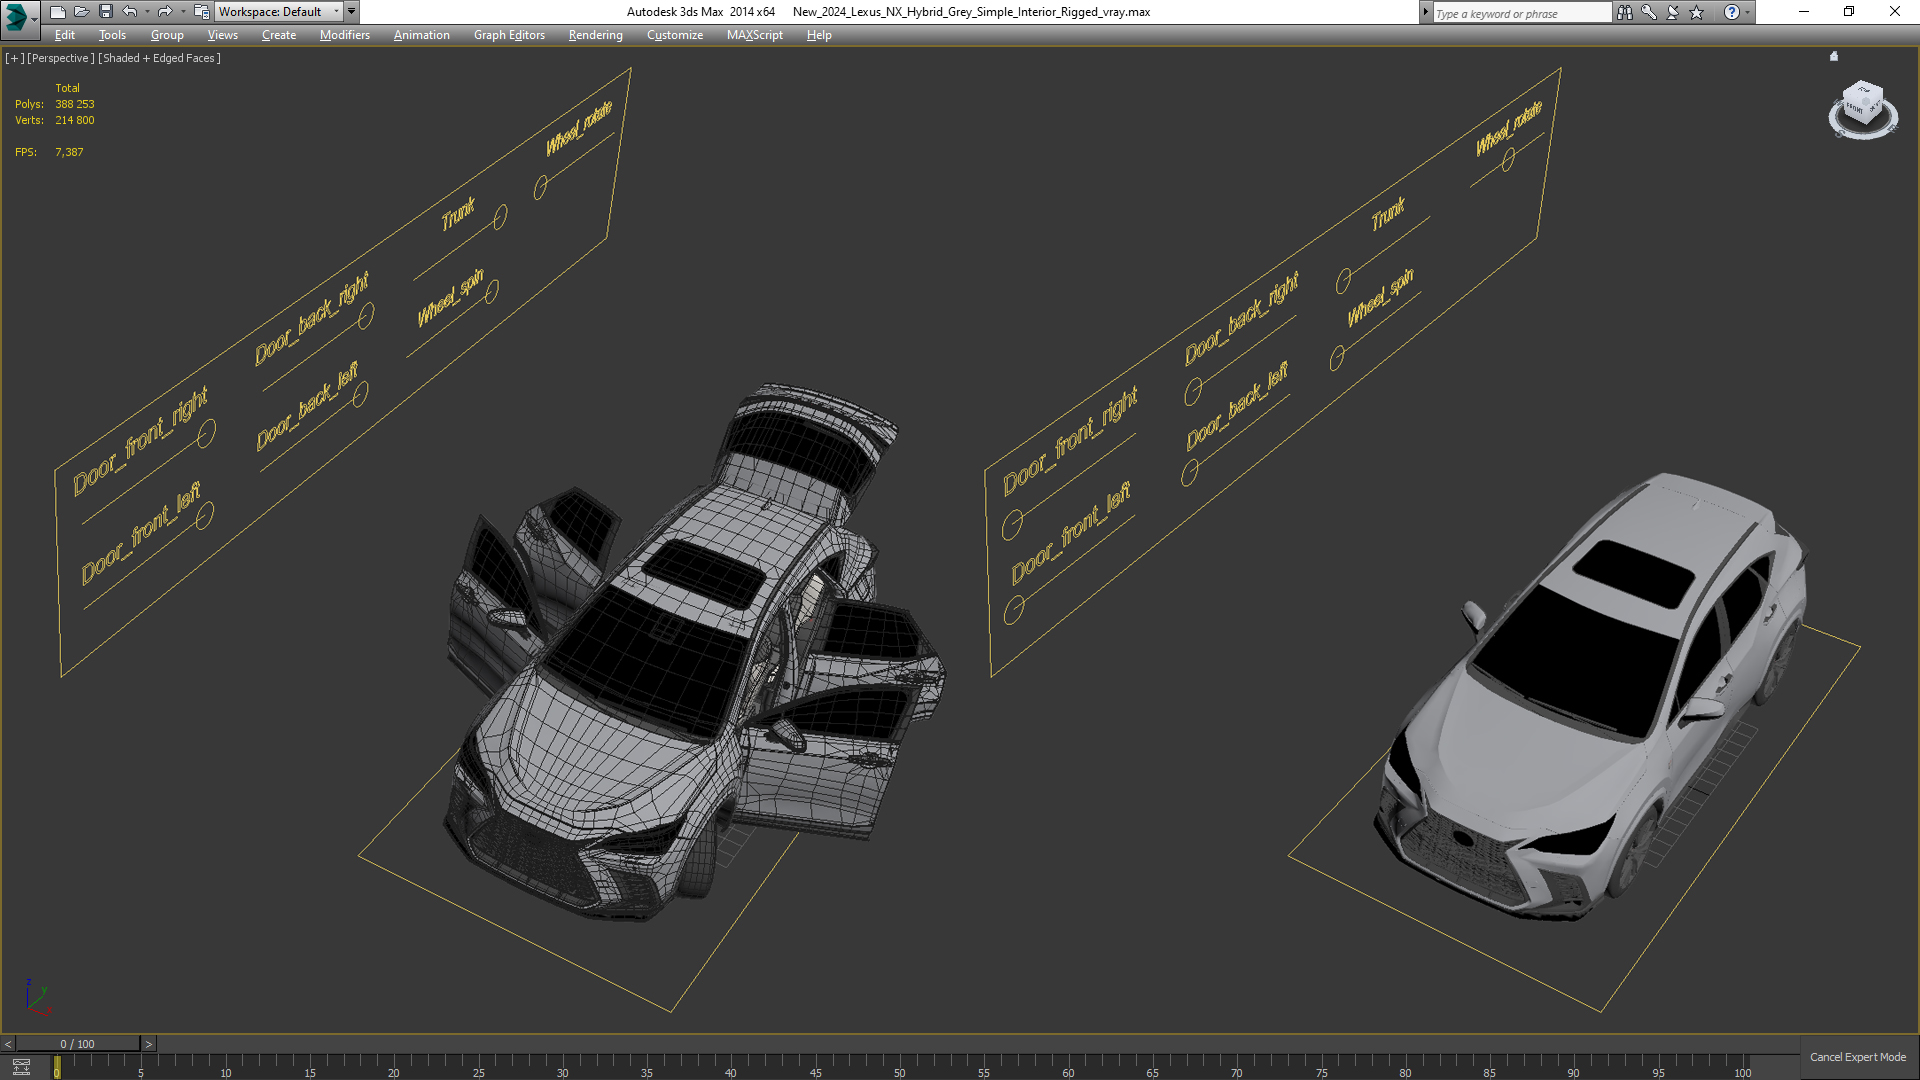The image size is (1920, 1080).
Task: Click the Save File floppy icon
Action: pos(105,12)
